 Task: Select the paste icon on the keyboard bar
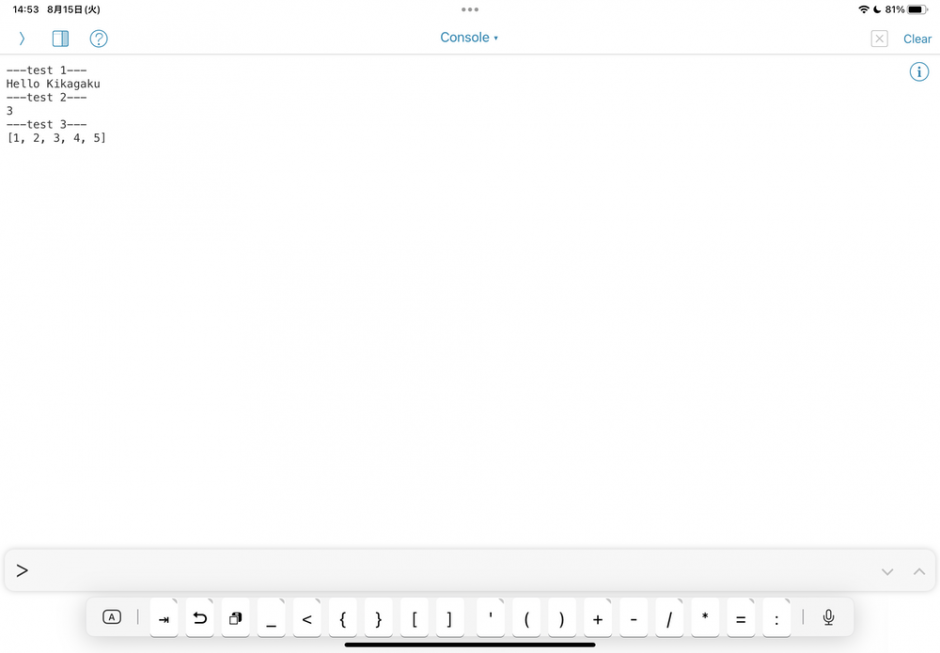click(235, 617)
